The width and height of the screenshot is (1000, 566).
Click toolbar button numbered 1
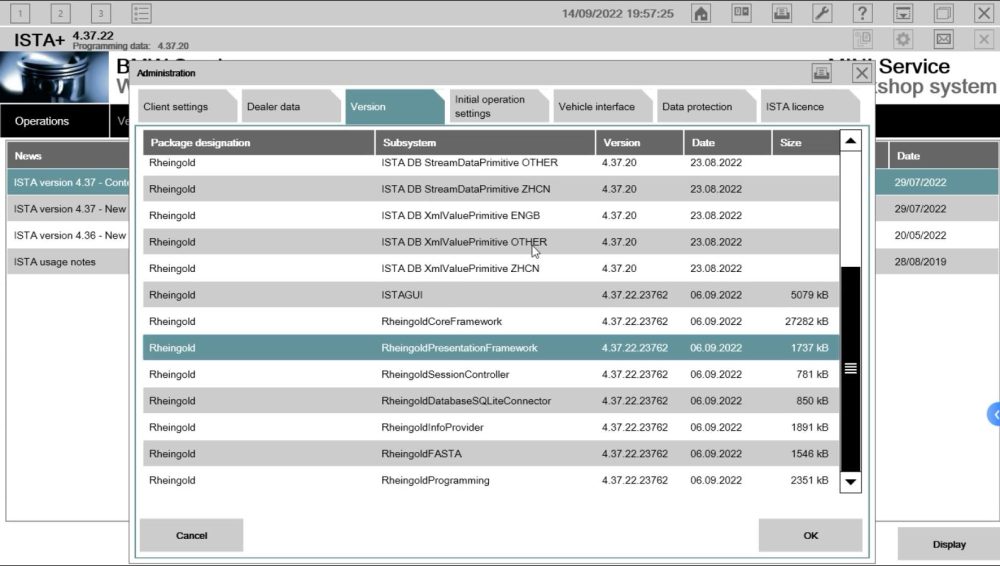coord(20,13)
